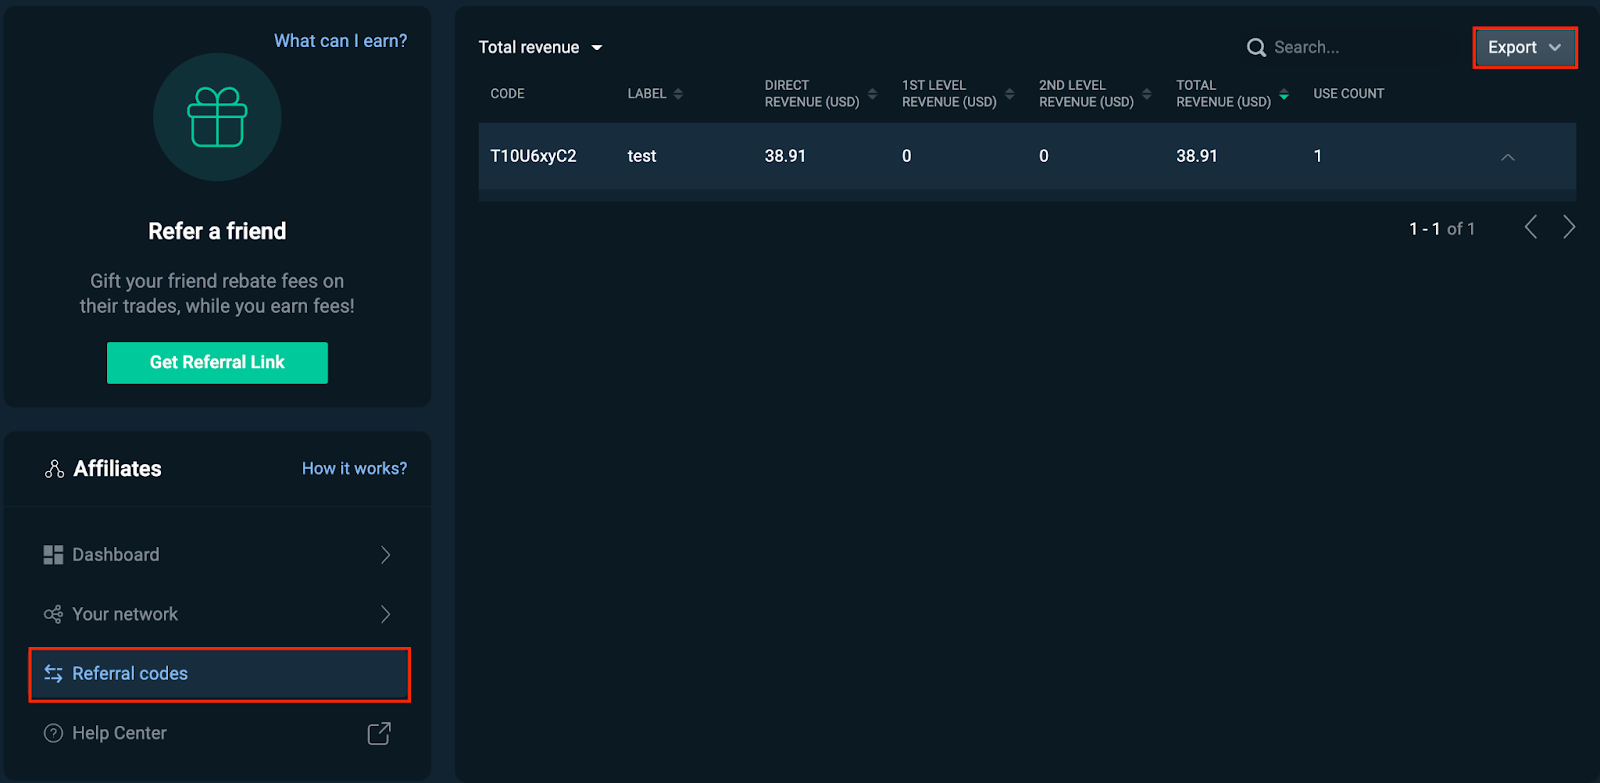Sort by 1st Level Revenue arrows
This screenshot has width=1600, height=783.
click(x=1009, y=94)
